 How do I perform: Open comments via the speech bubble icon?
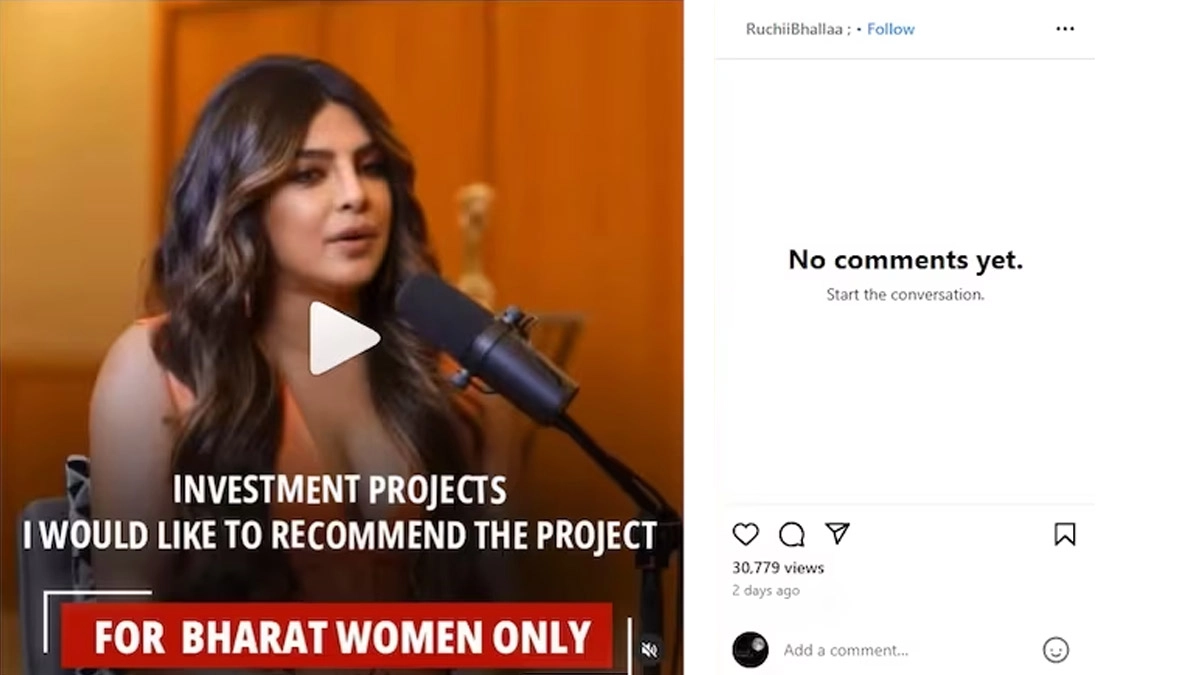pos(791,534)
